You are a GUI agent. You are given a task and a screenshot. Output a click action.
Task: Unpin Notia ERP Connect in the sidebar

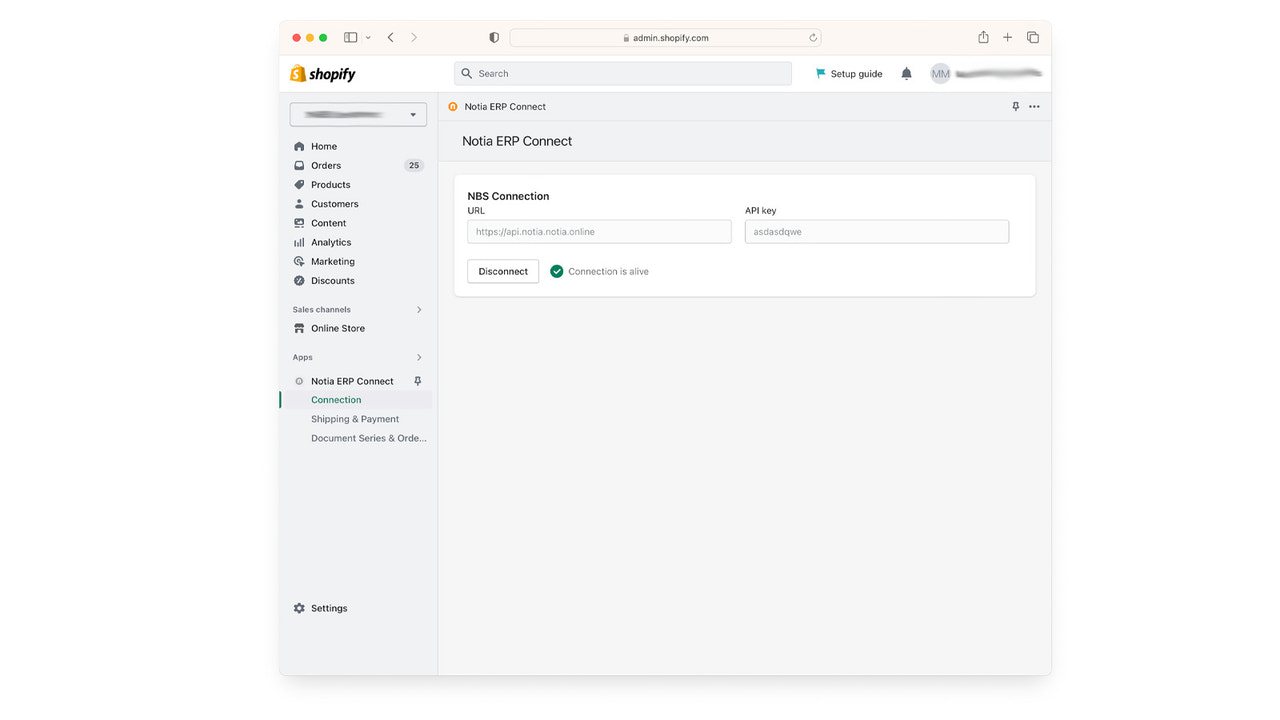(418, 381)
